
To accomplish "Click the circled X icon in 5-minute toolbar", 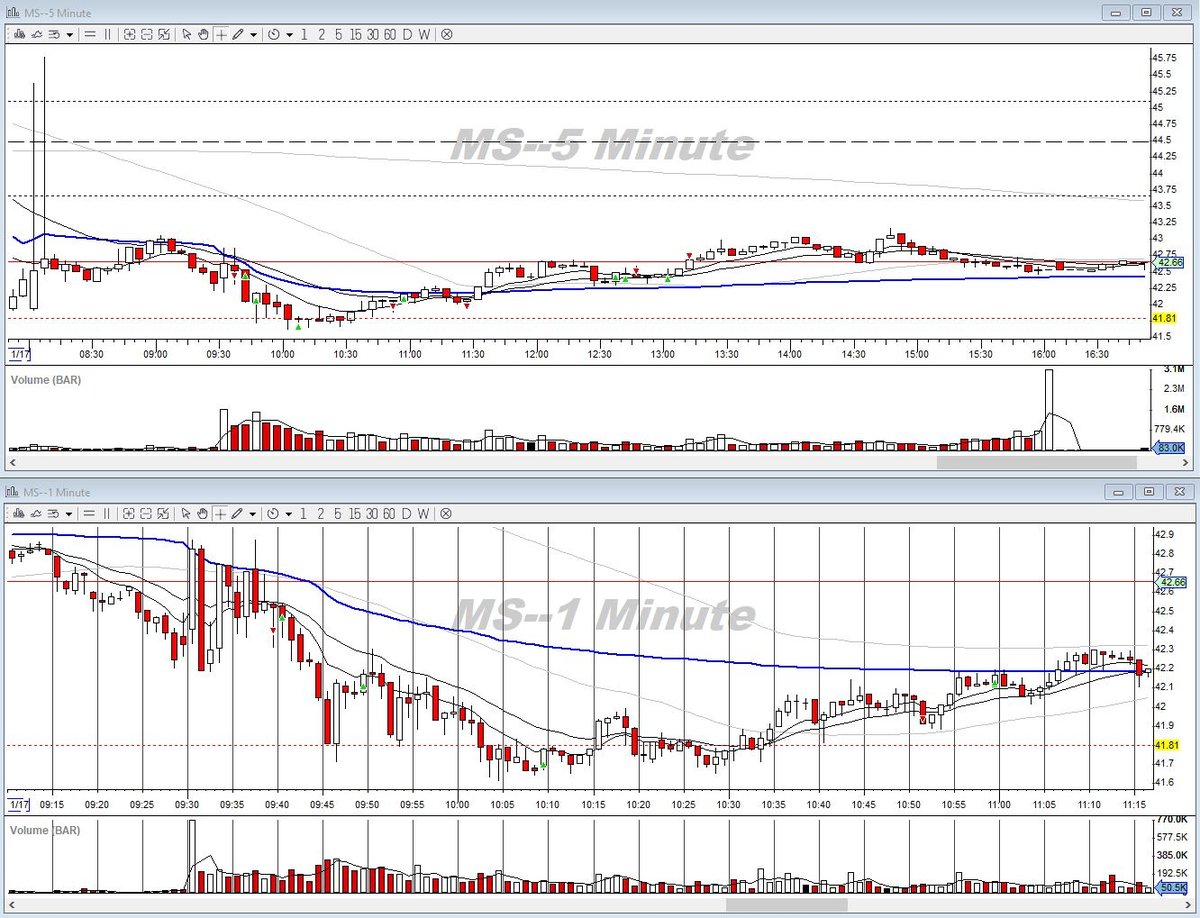I will tap(446, 34).
